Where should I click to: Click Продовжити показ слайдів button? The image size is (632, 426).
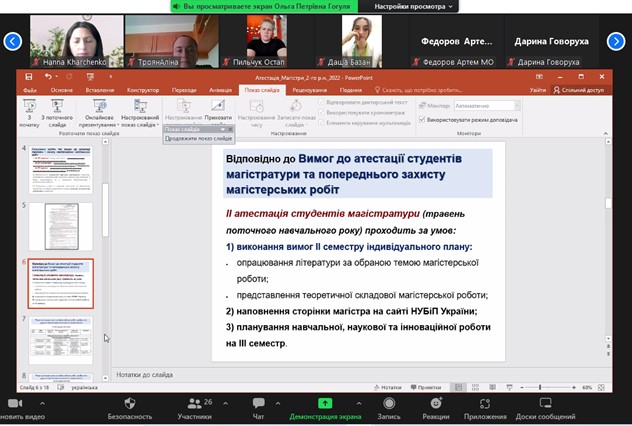[x=199, y=138]
